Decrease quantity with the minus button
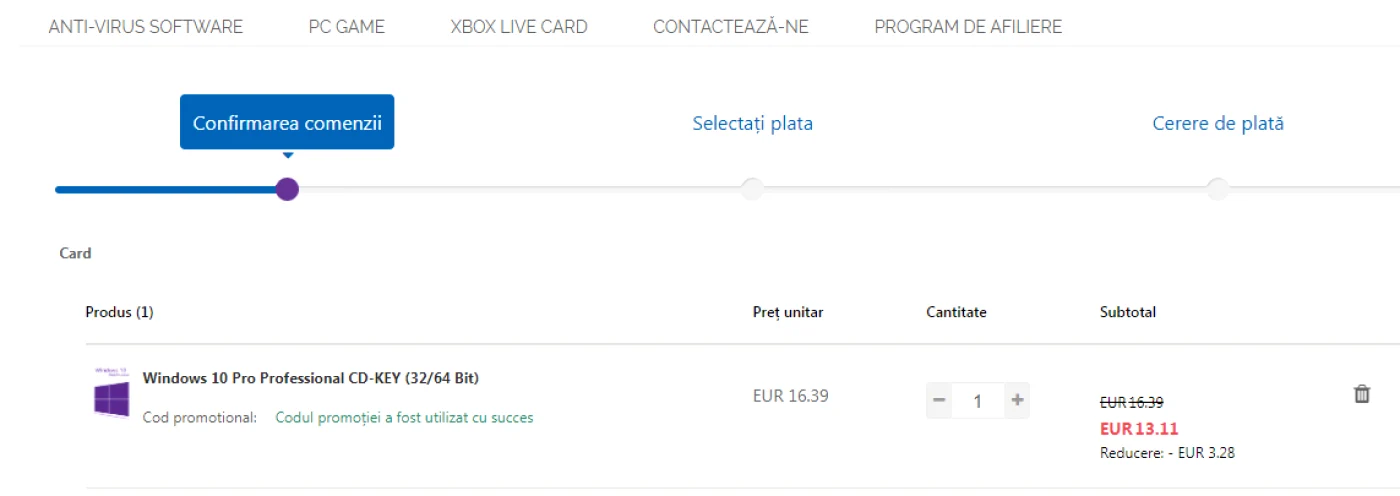The width and height of the screenshot is (1400, 496). click(939, 401)
